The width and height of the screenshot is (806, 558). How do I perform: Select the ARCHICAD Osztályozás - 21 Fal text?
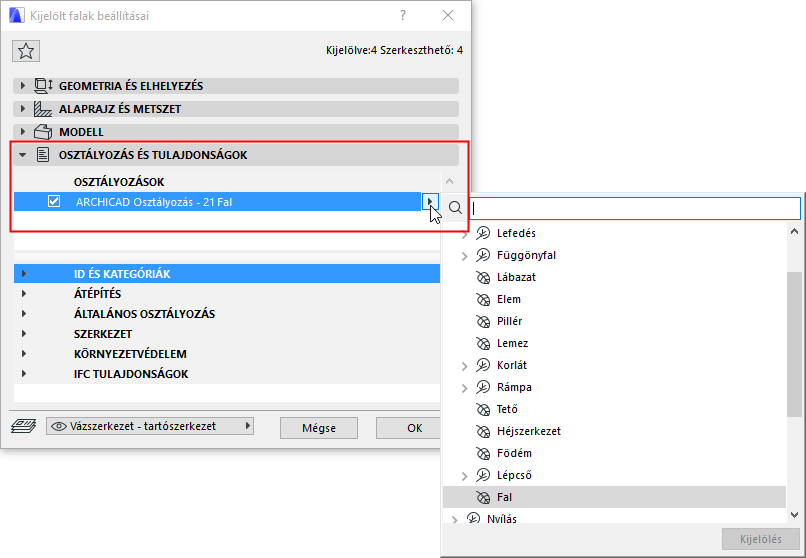[x=154, y=202]
